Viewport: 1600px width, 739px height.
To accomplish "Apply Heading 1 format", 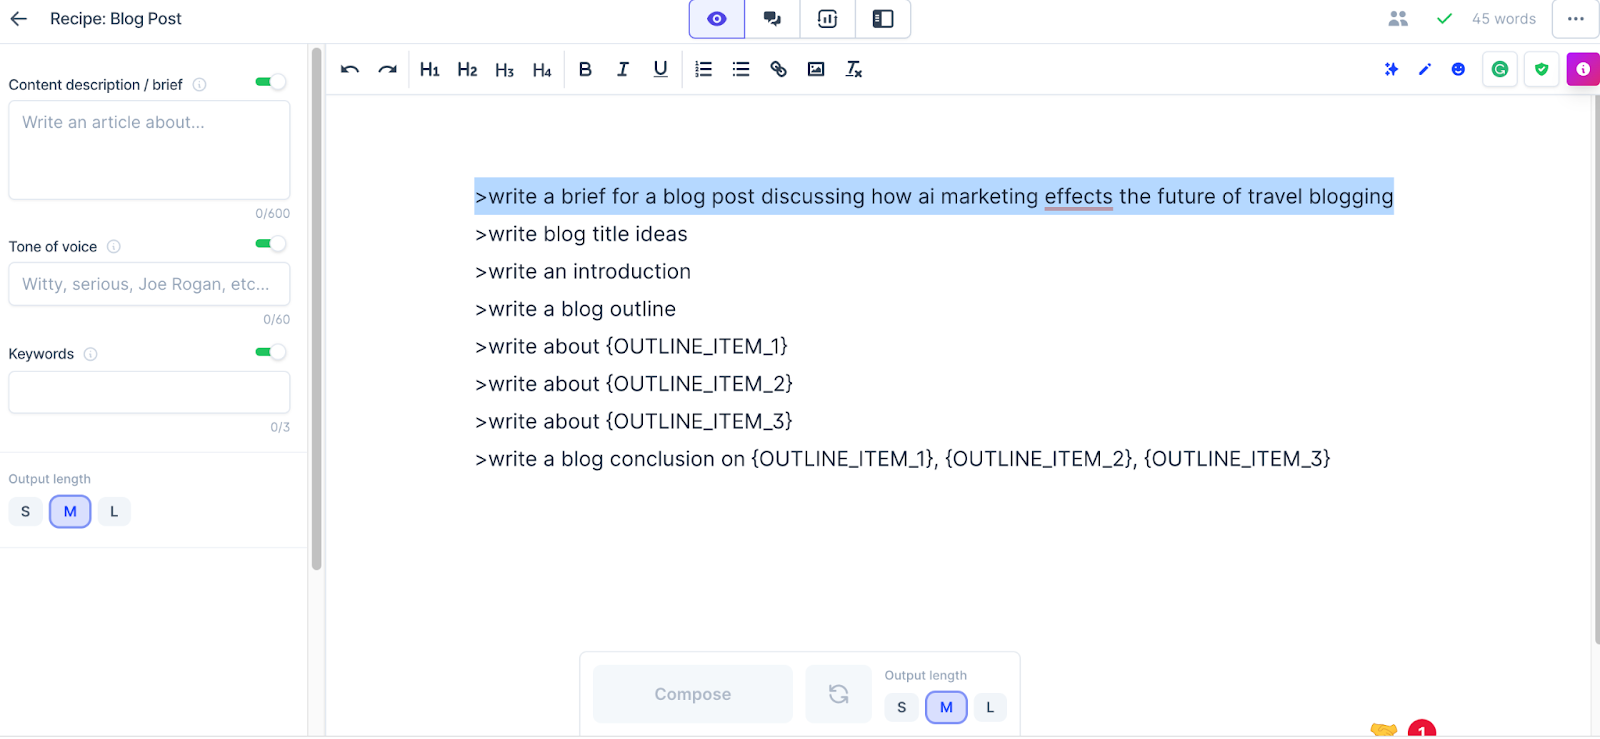I will click(x=430, y=69).
